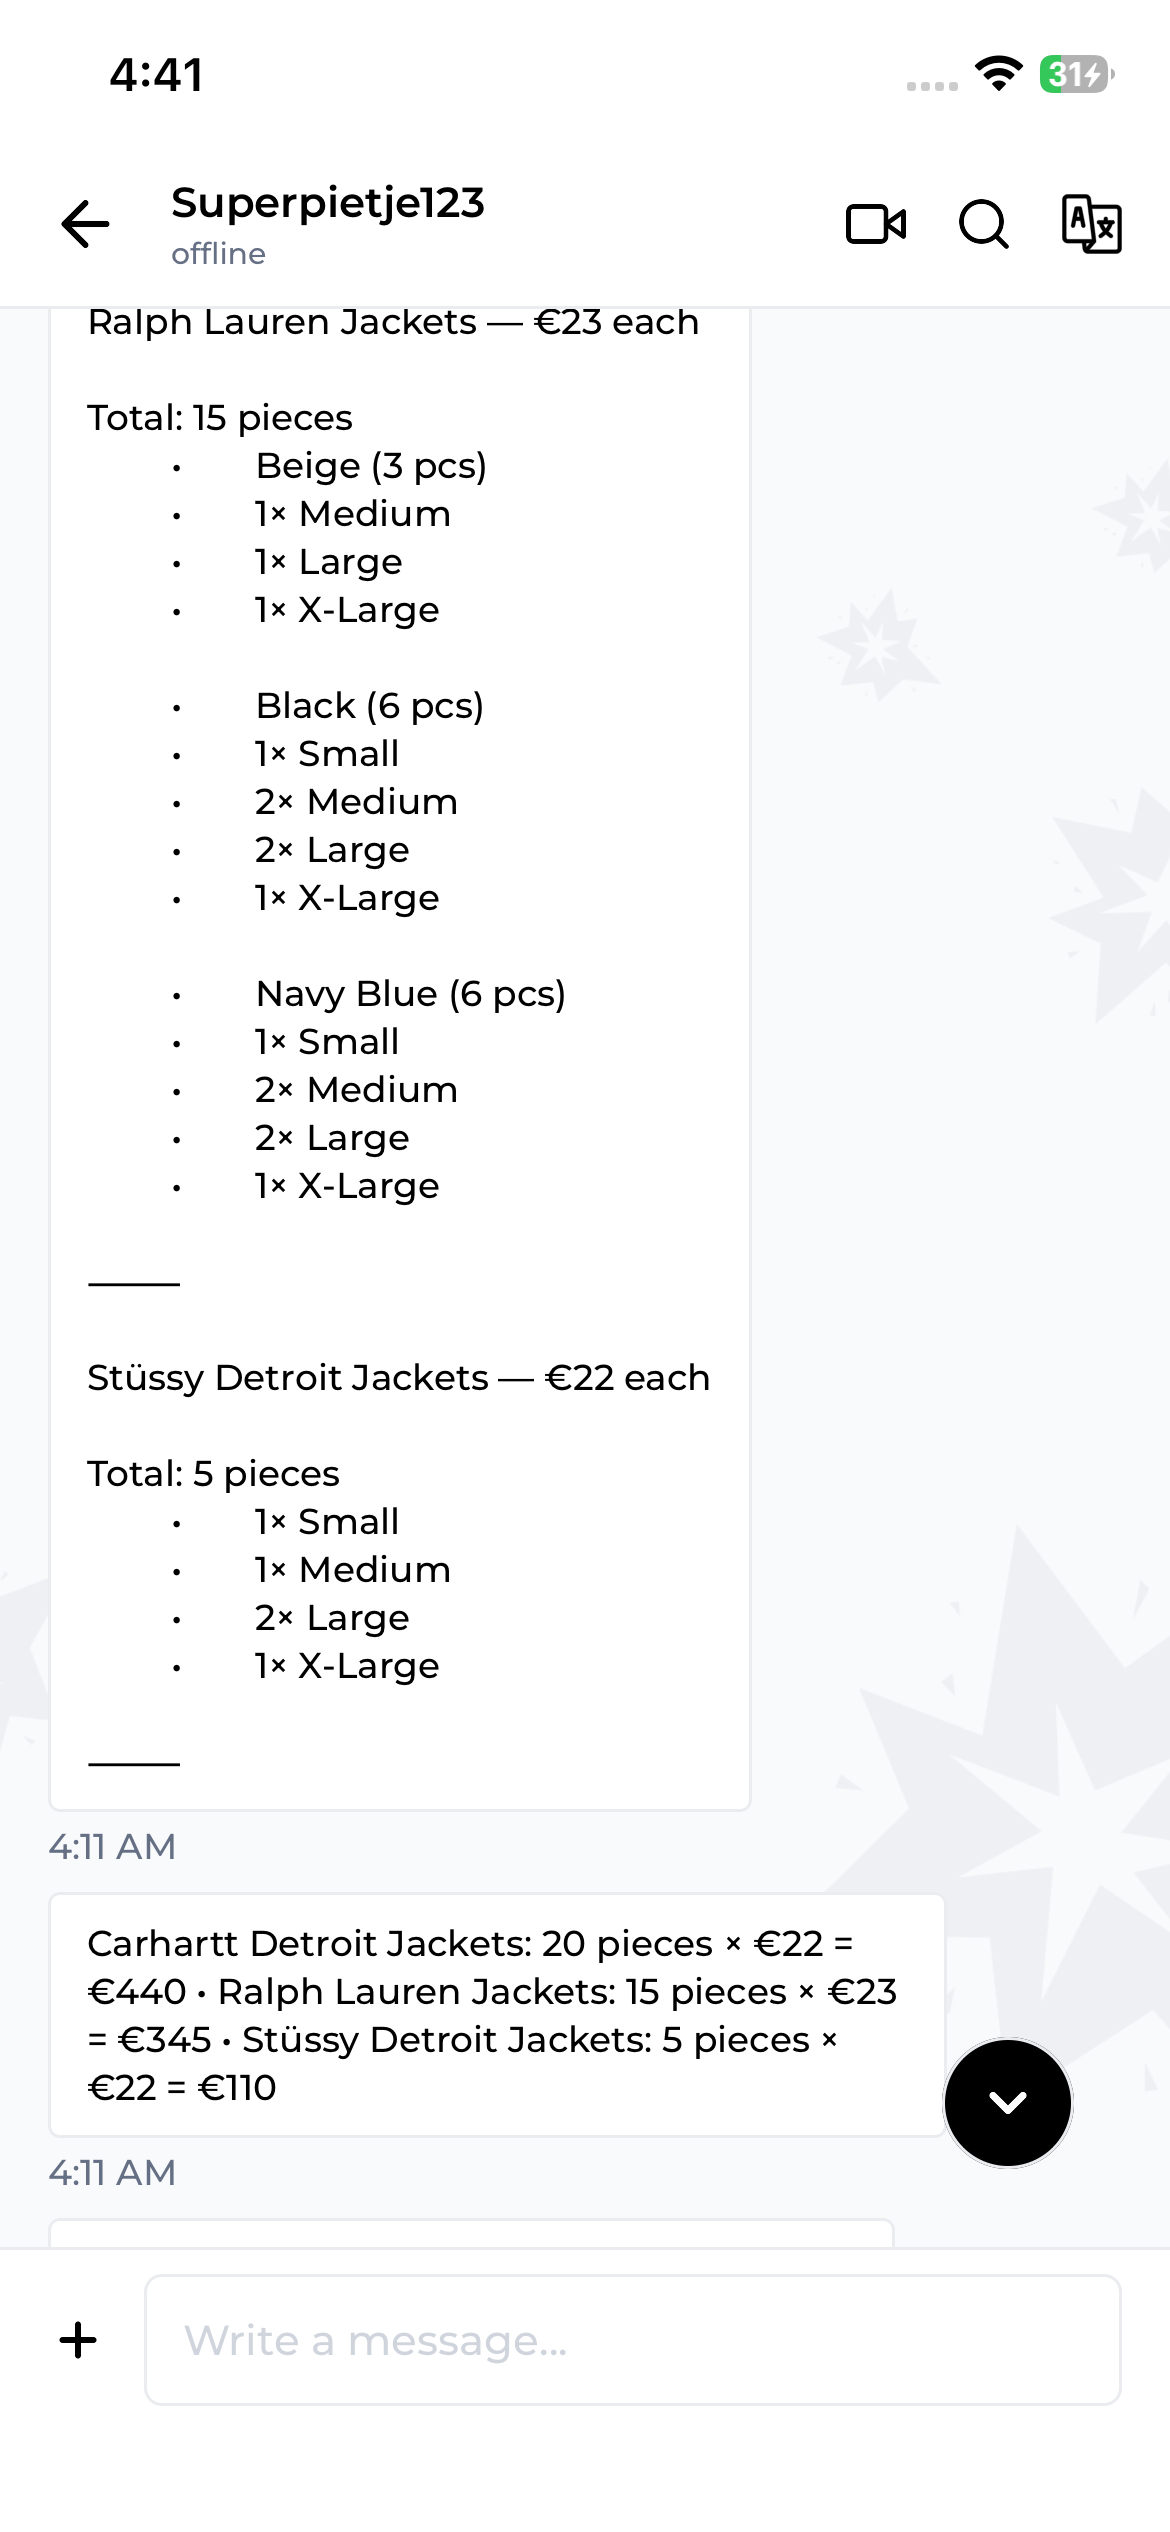
Task: Tap the 'Navy Blue (6 pcs)' line
Action: [x=410, y=994]
